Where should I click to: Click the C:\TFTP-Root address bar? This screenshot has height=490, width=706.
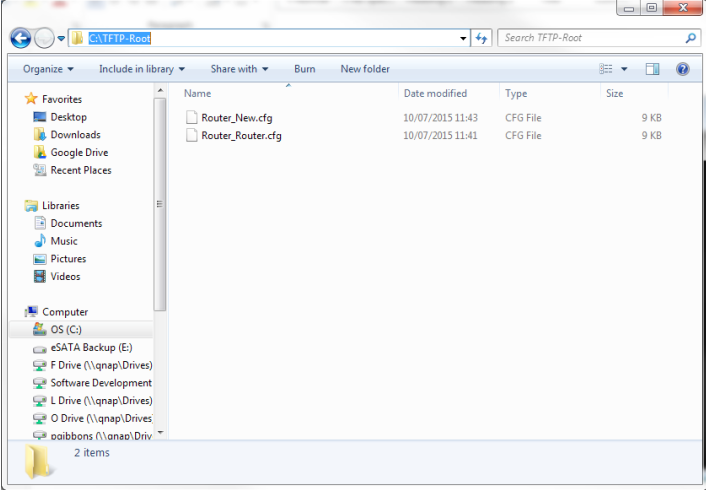(x=269, y=38)
